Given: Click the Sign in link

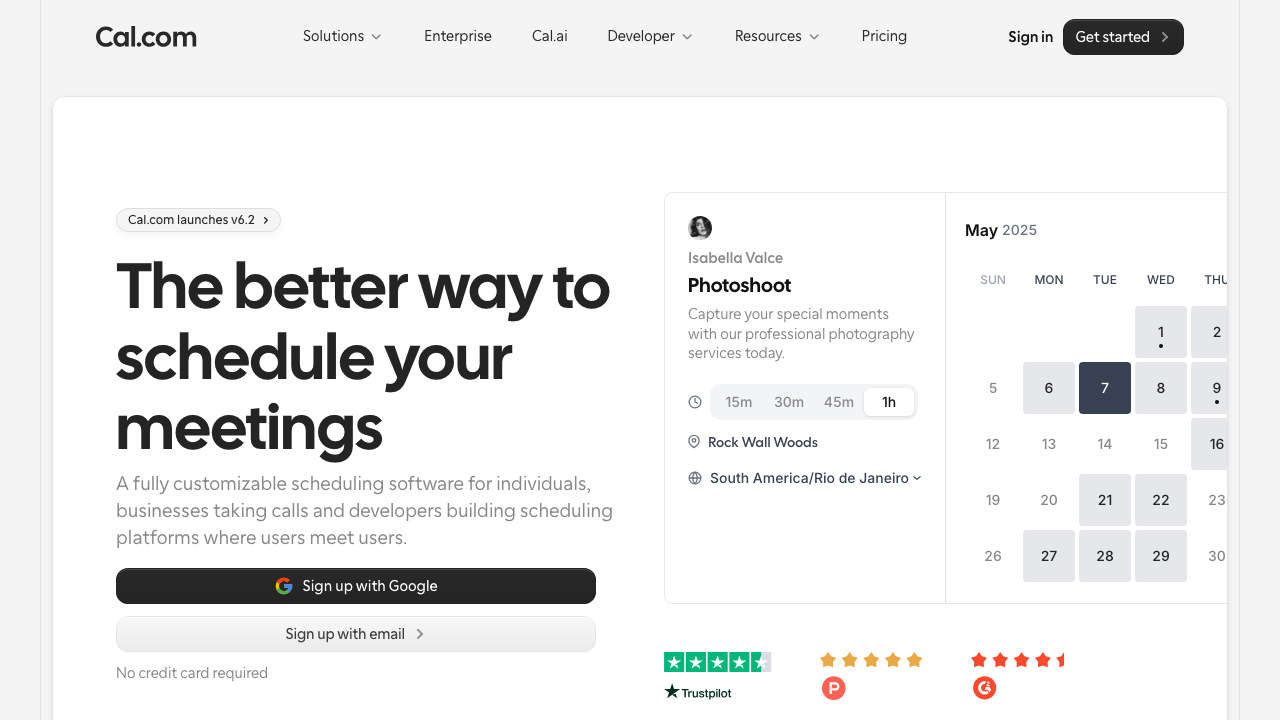Looking at the screenshot, I should pyautogui.click(x=1030, y=36).
